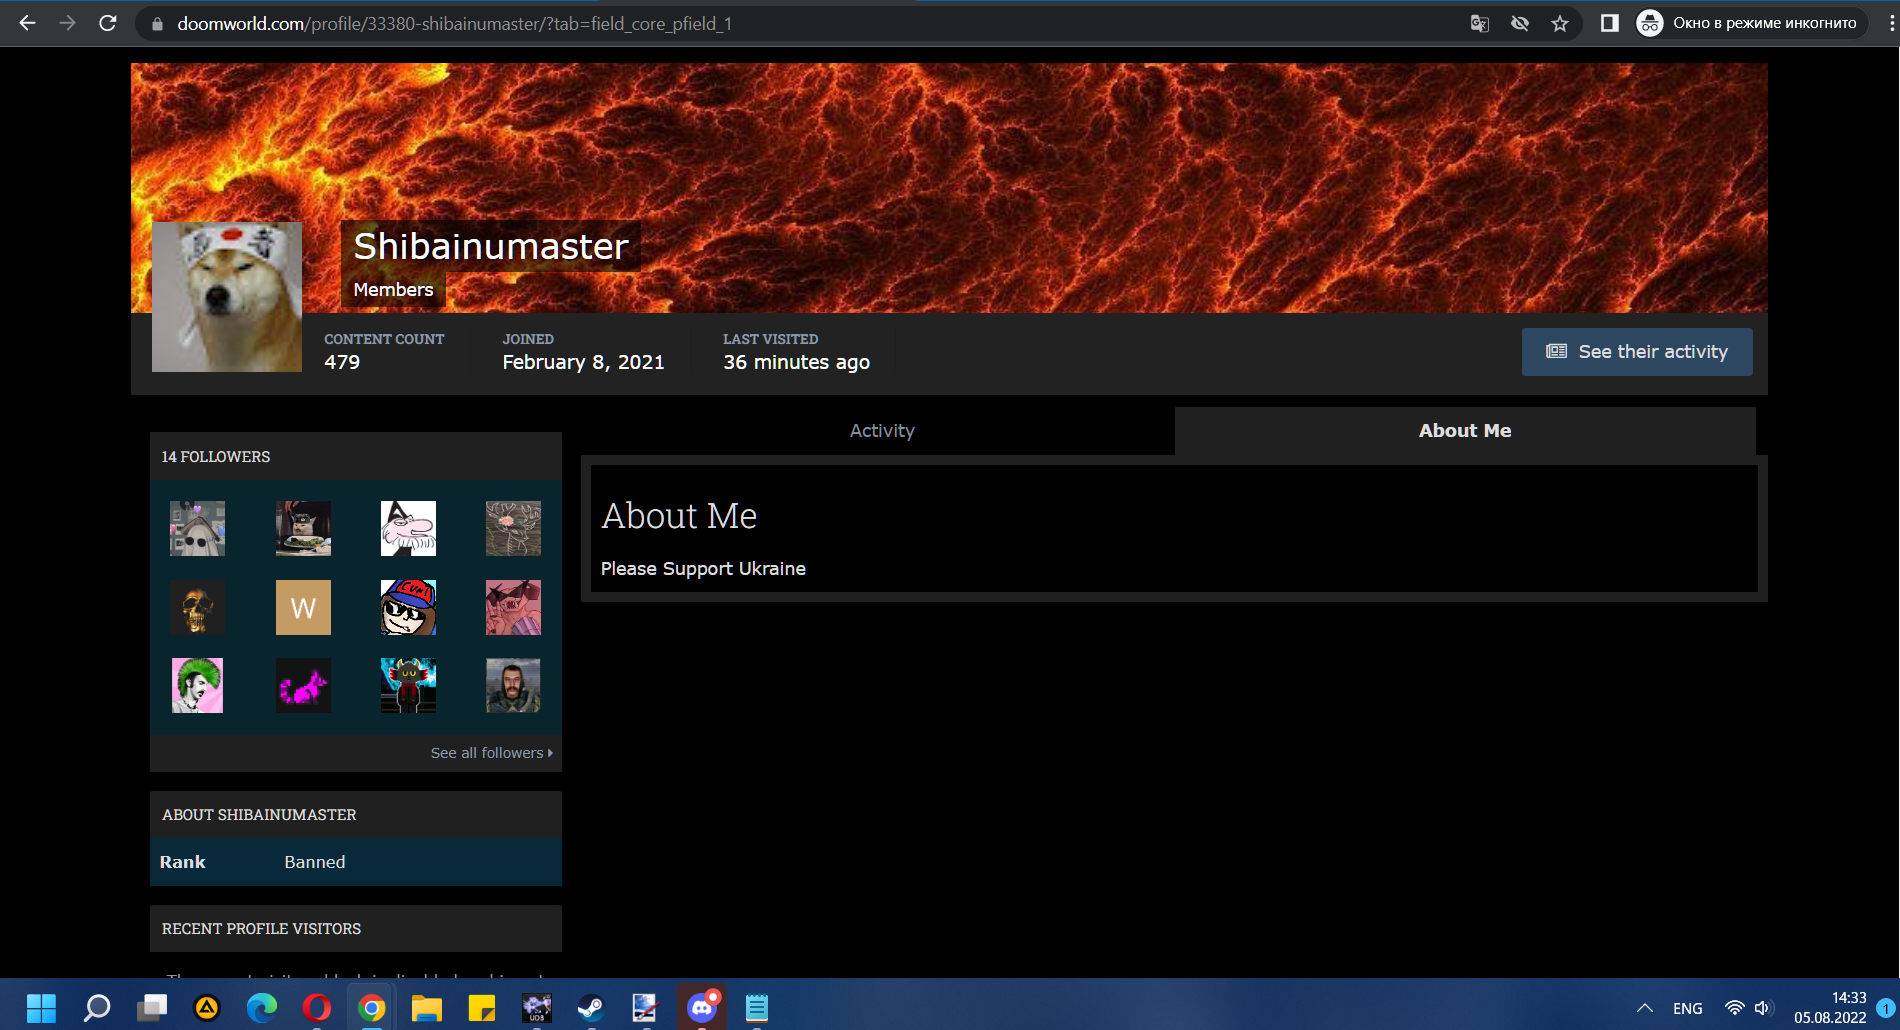Click See their activity button
This screenshot has width=1900, height=1030.
coord(1637,352)
